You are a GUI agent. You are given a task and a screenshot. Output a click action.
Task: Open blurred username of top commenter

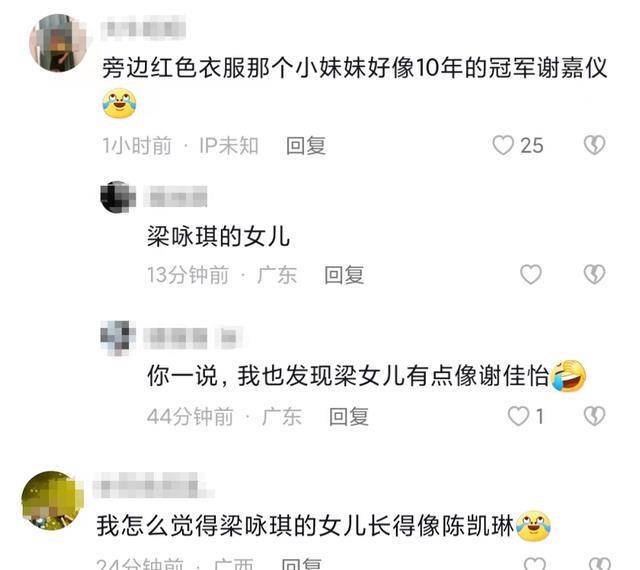(143, 29)
